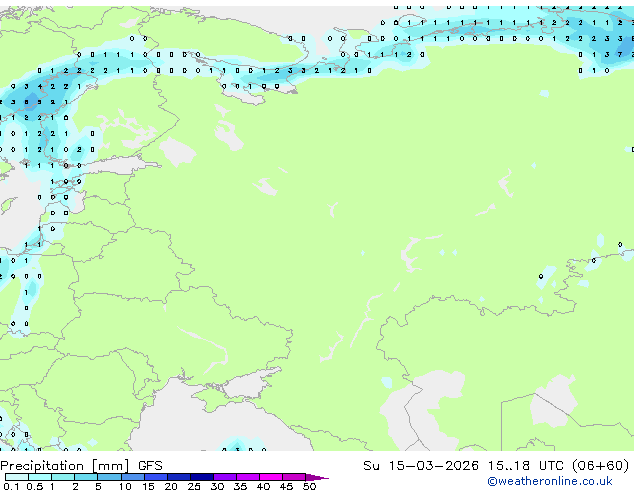
Task: Click the "Su" weekday abbreviation
Action: (371, 466)
